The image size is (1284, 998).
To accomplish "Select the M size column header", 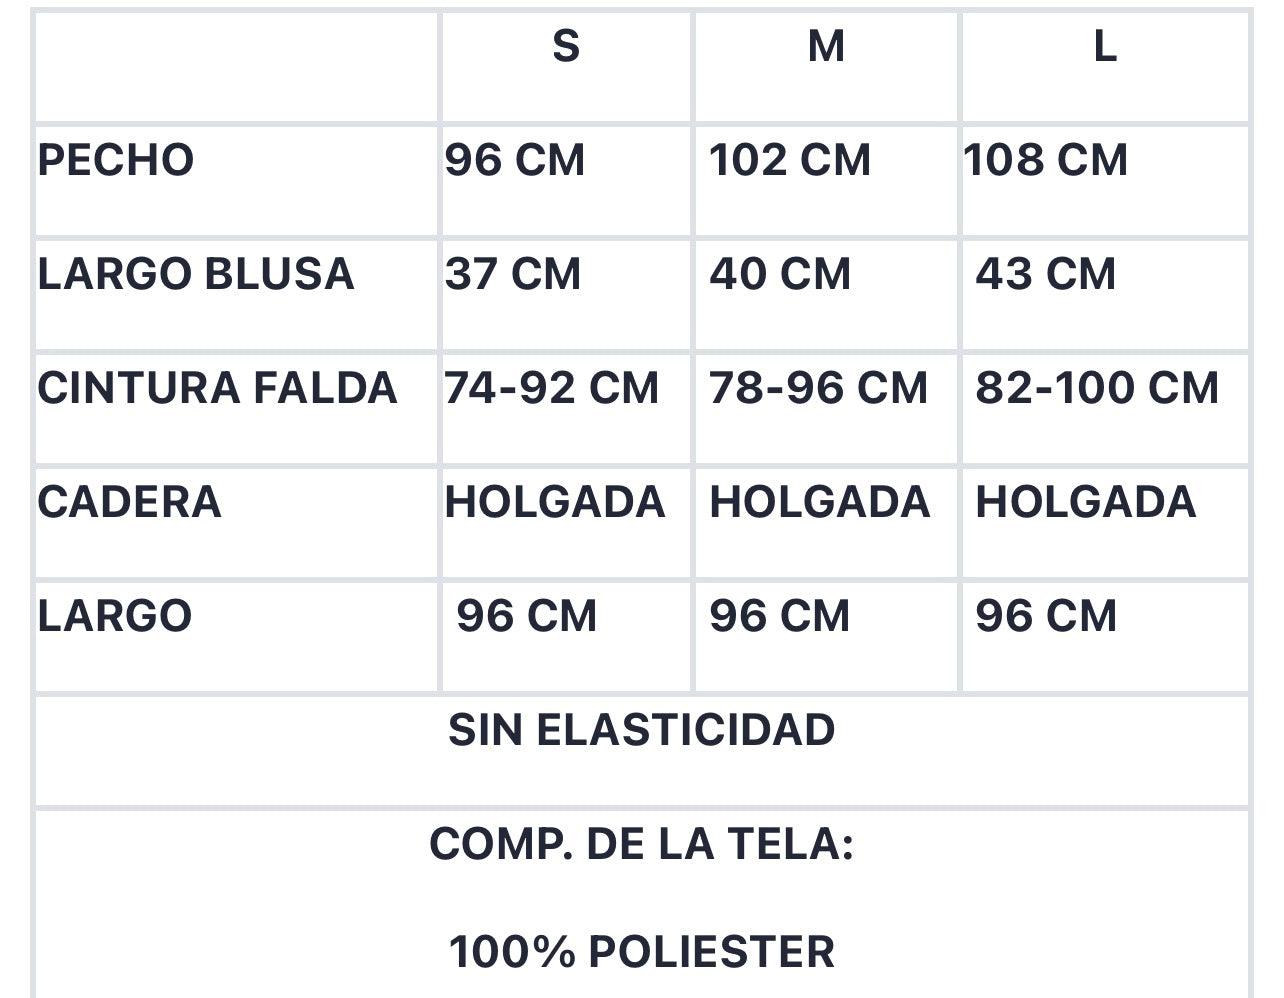I will point(826,46).
